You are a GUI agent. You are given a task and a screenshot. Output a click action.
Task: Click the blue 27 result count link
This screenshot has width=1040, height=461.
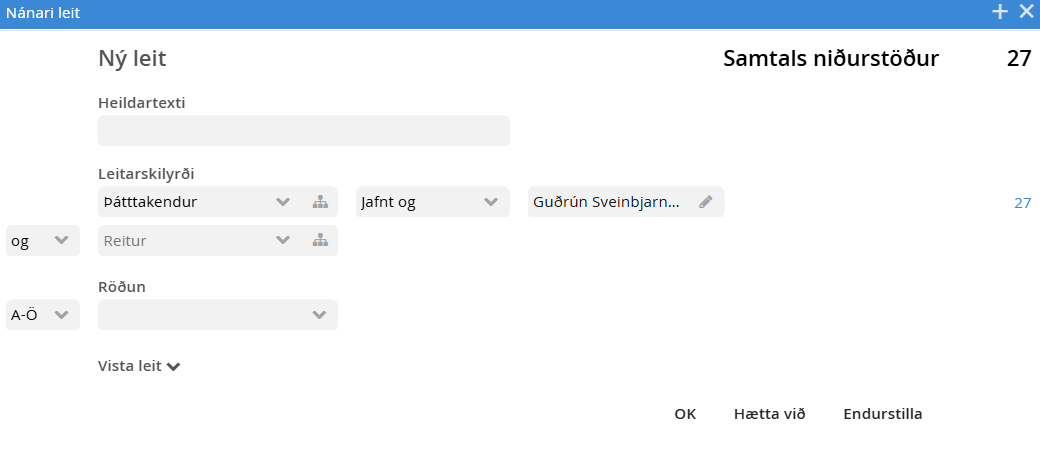coord(1022,203)
